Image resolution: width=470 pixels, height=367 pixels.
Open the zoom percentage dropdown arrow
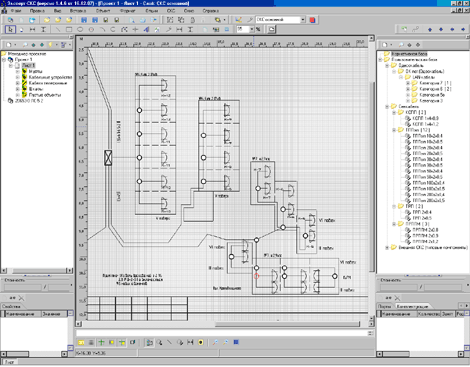[252, 29]
